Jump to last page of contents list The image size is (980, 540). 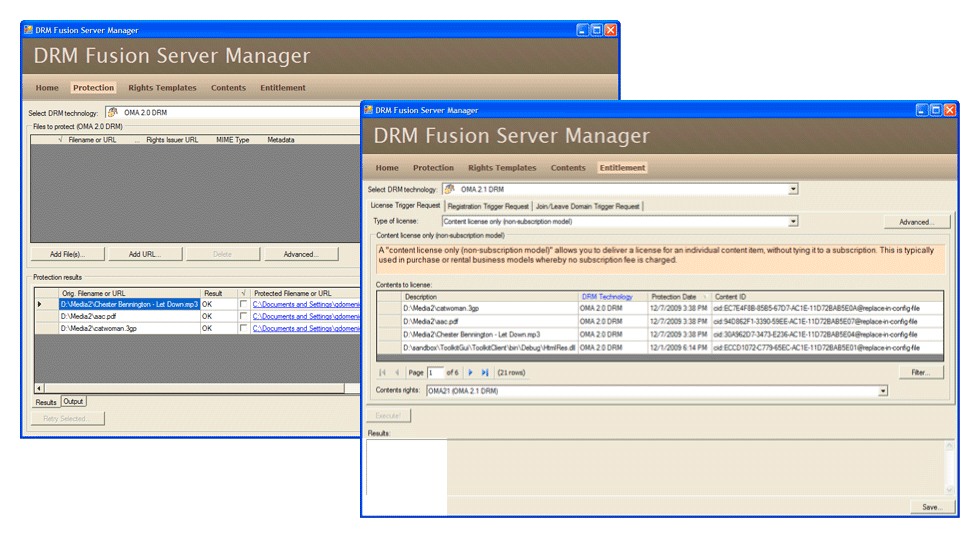click(485, 372)
